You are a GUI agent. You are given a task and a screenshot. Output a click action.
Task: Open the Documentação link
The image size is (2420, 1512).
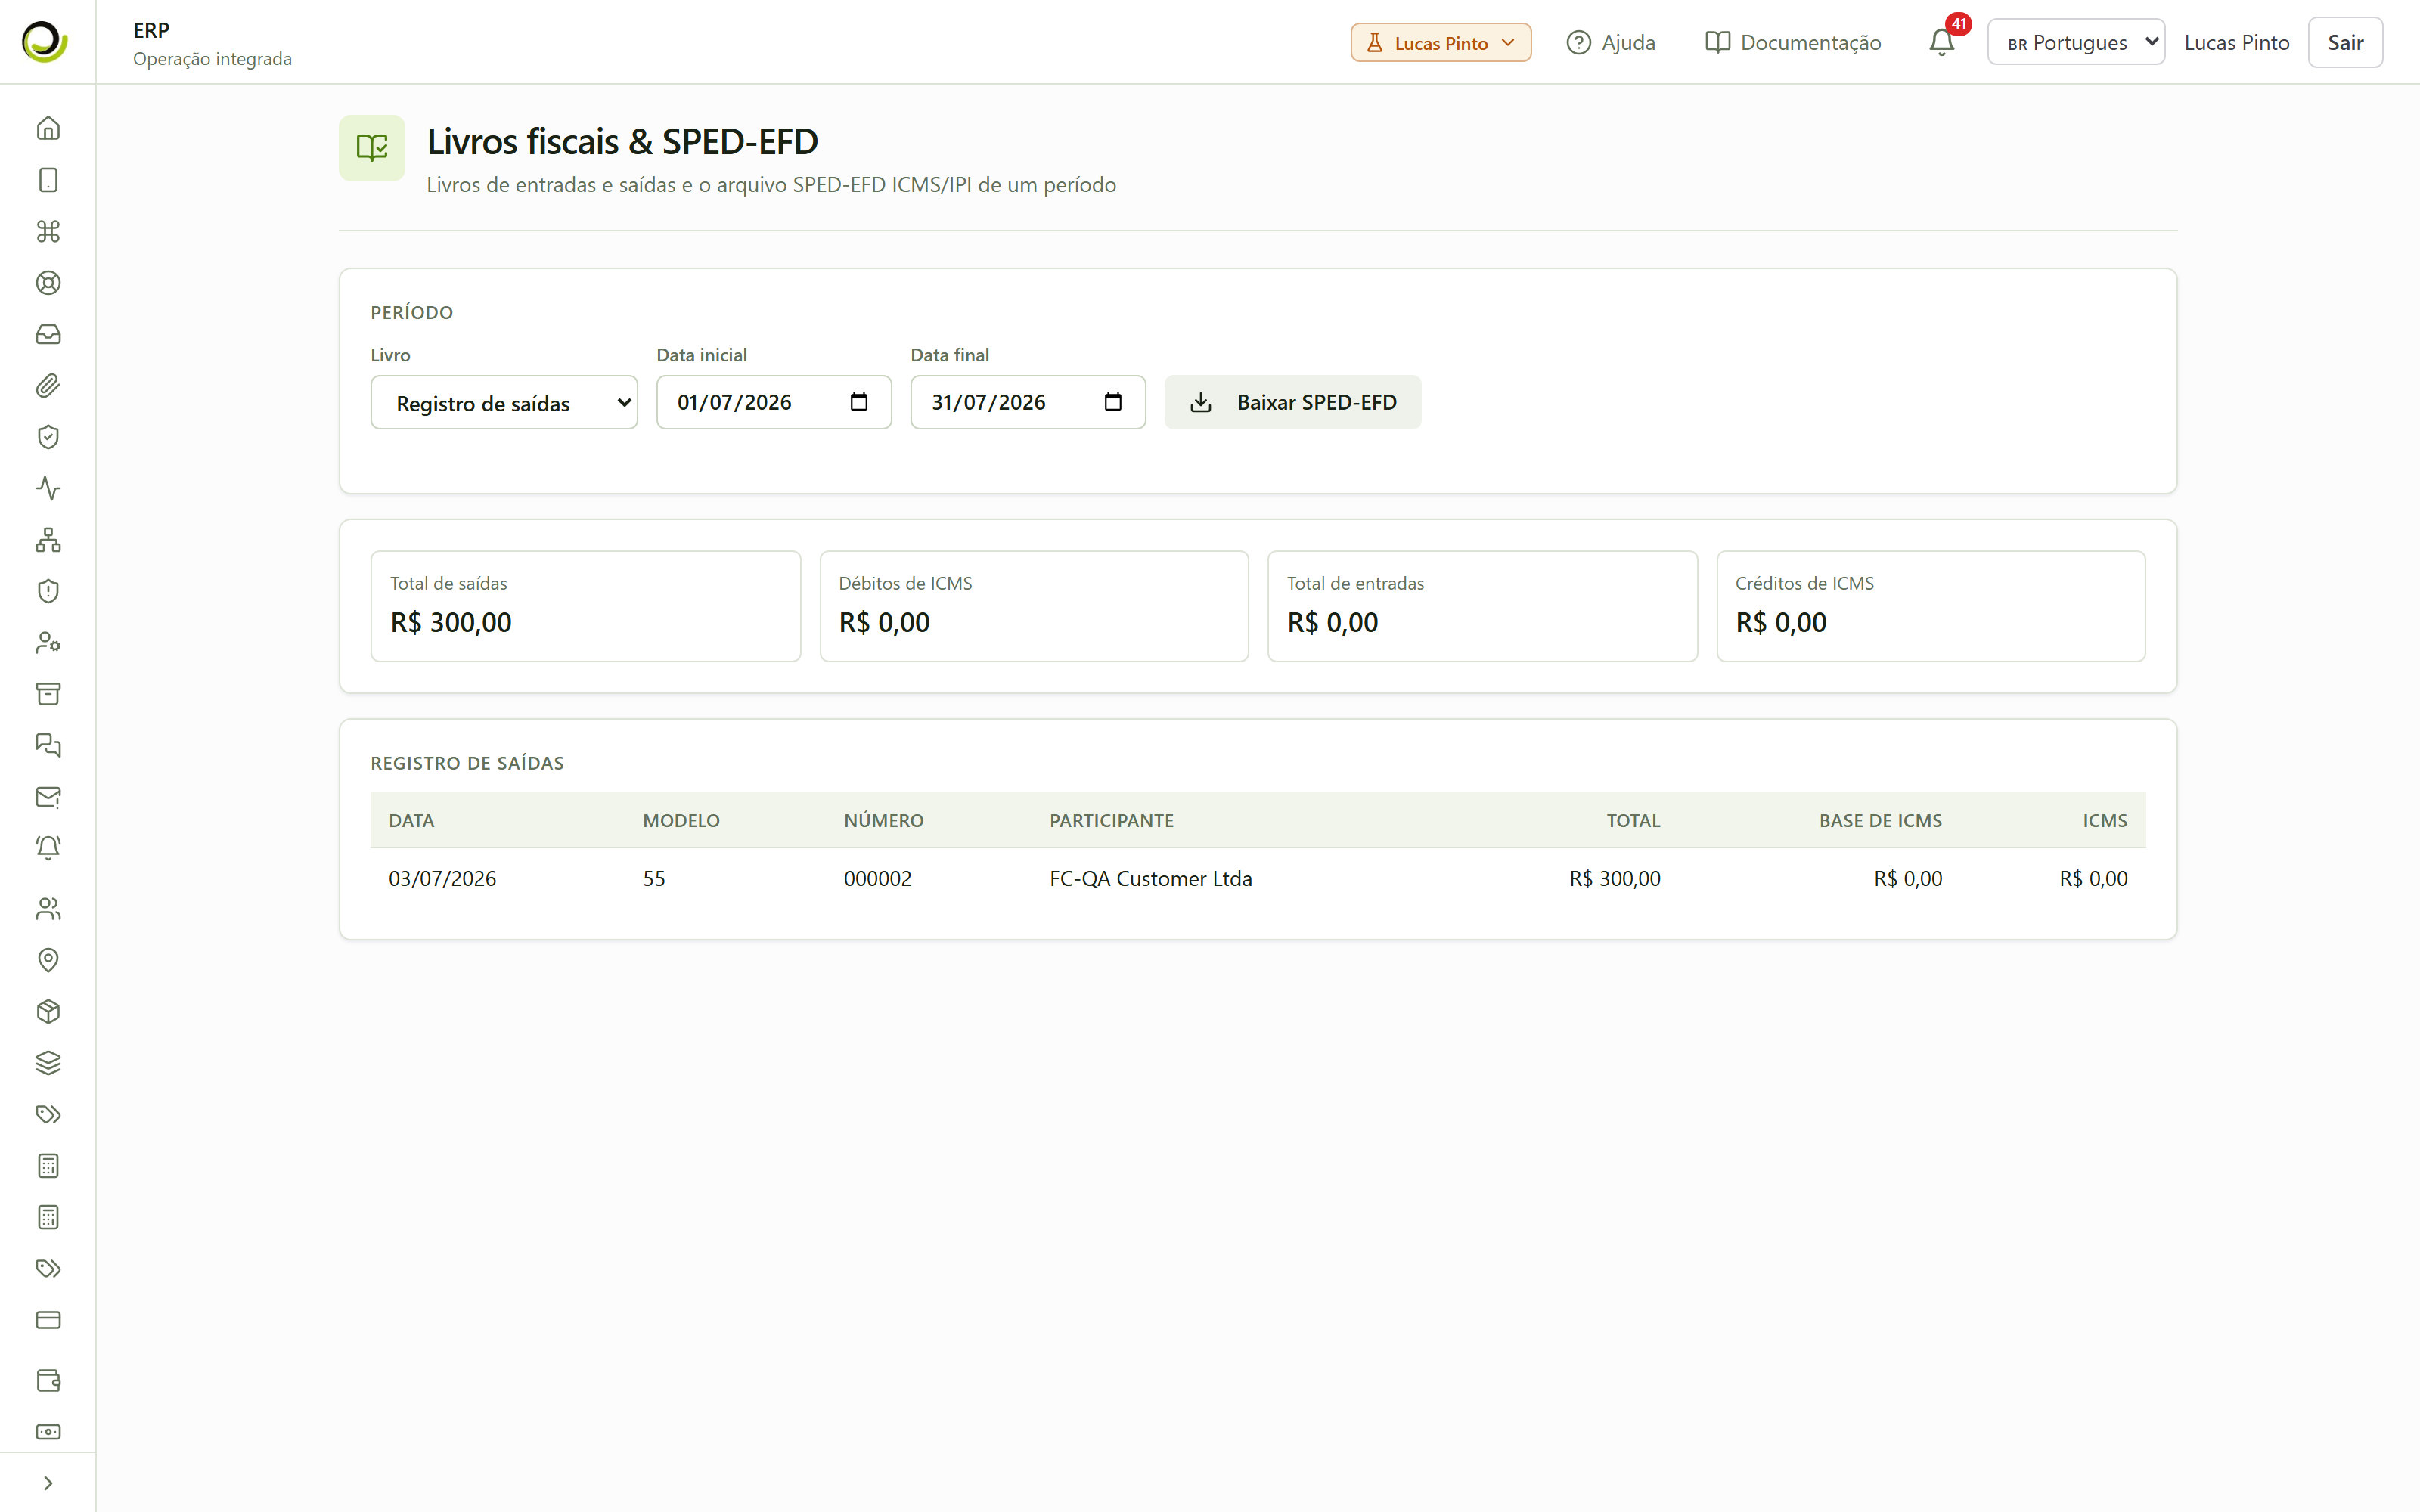[1793, 42]
